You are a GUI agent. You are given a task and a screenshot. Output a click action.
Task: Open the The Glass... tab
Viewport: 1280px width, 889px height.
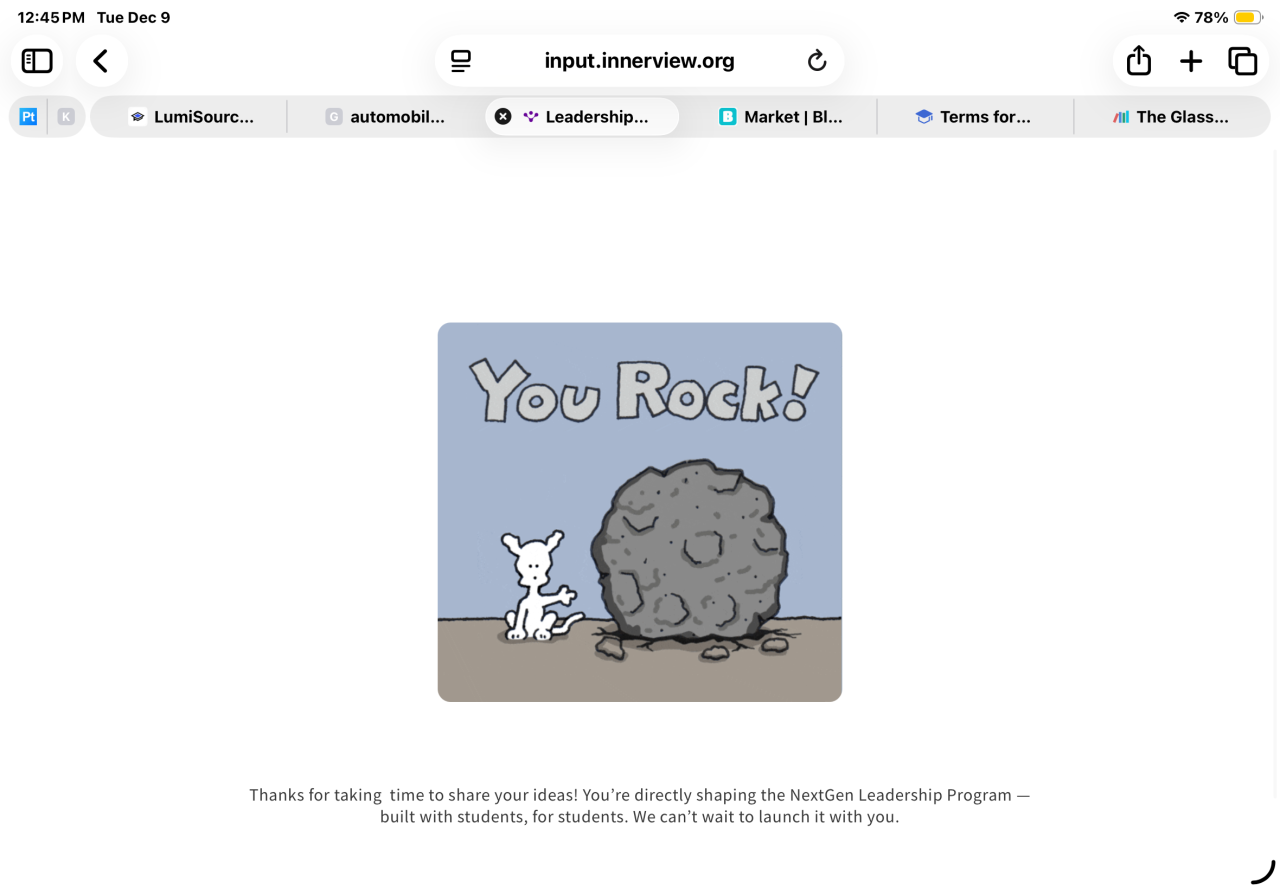point(1171,117)
